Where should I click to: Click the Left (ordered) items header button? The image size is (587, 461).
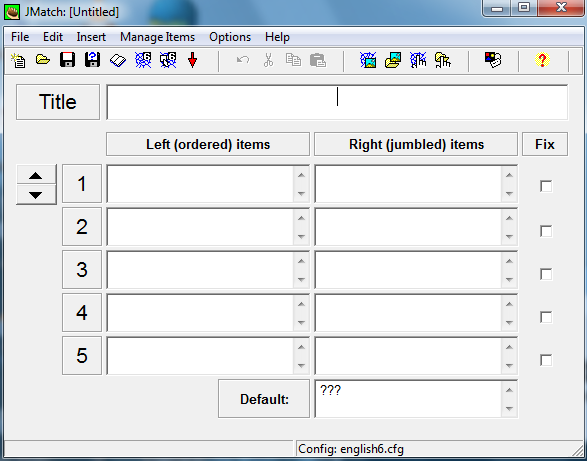[208, 144]
